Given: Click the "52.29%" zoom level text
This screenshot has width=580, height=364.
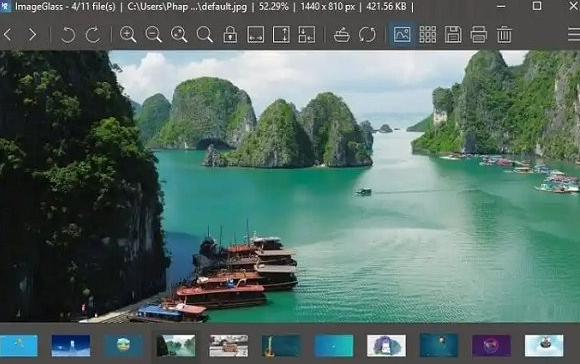Looking at the screenshot, I should click(x=273, y=7).
